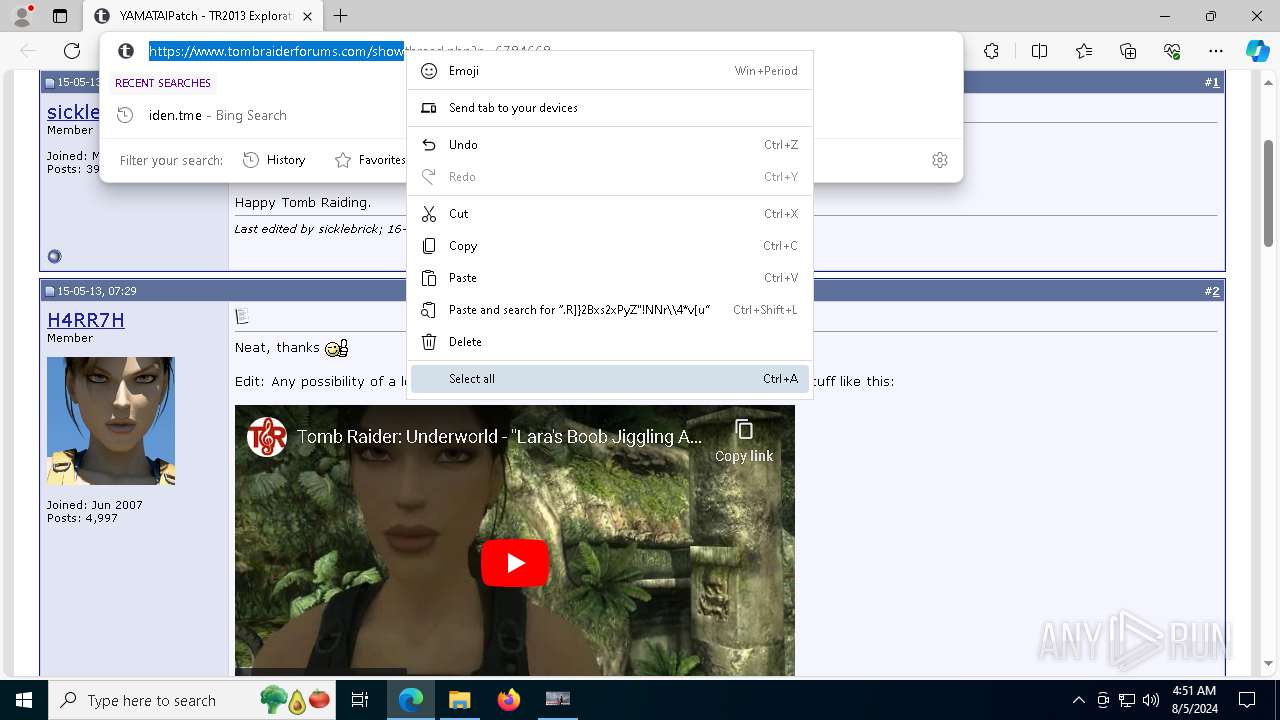This screenshot has width=1280, height=720.
Task: Choose Send tab to your devices
Action: pos(610,108)
